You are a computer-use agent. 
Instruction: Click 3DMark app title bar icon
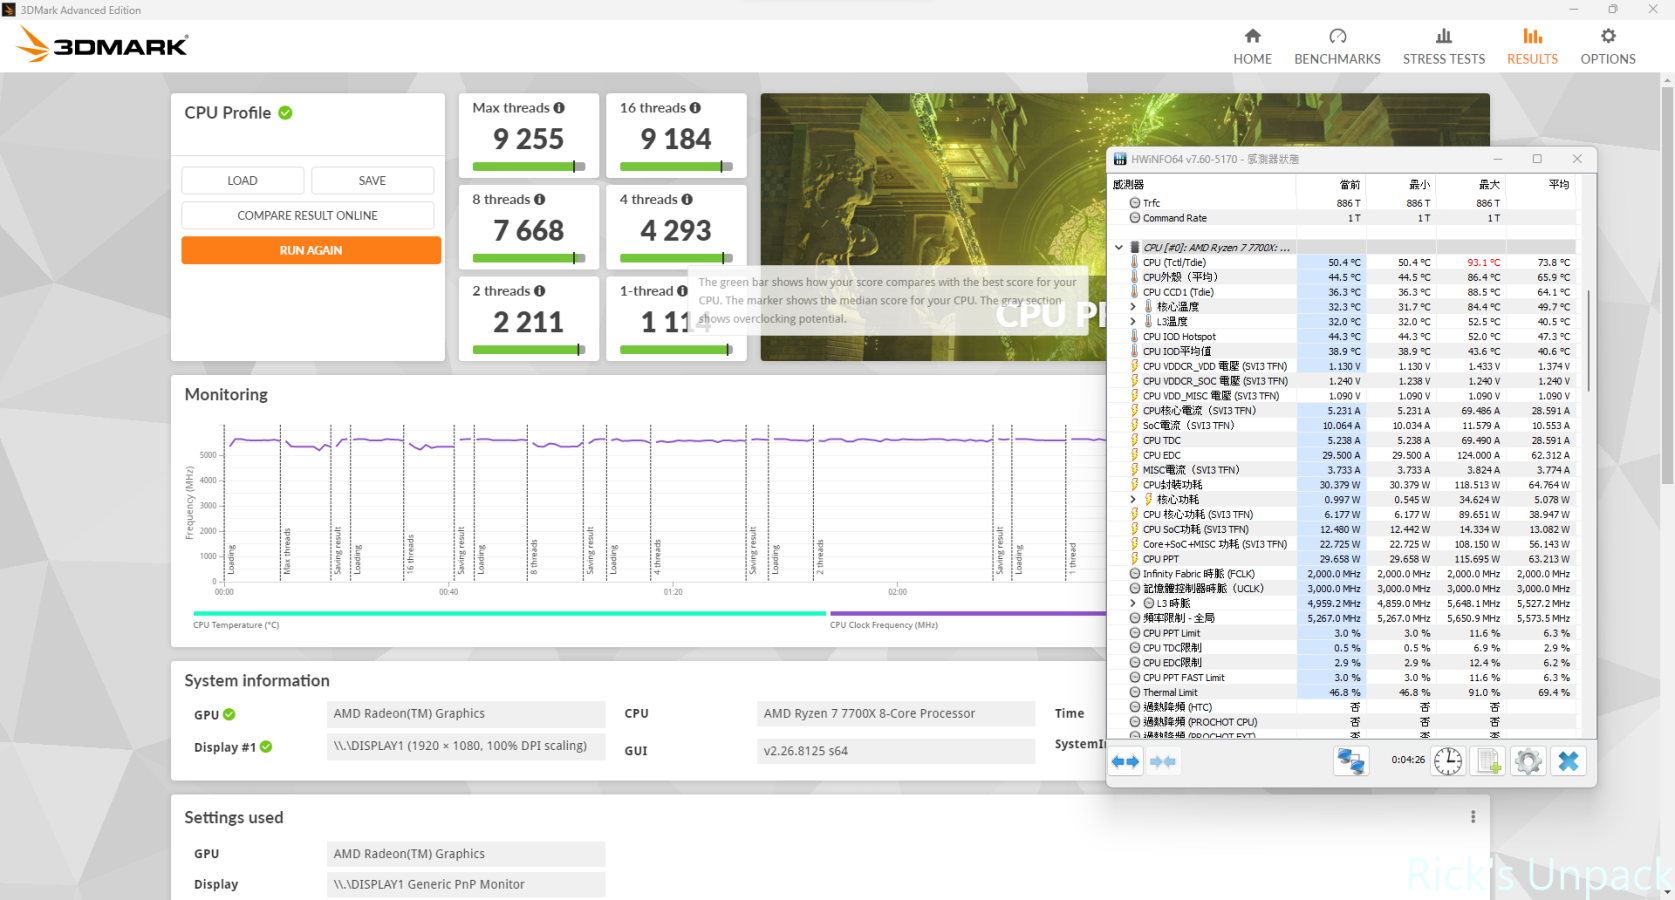9,10
